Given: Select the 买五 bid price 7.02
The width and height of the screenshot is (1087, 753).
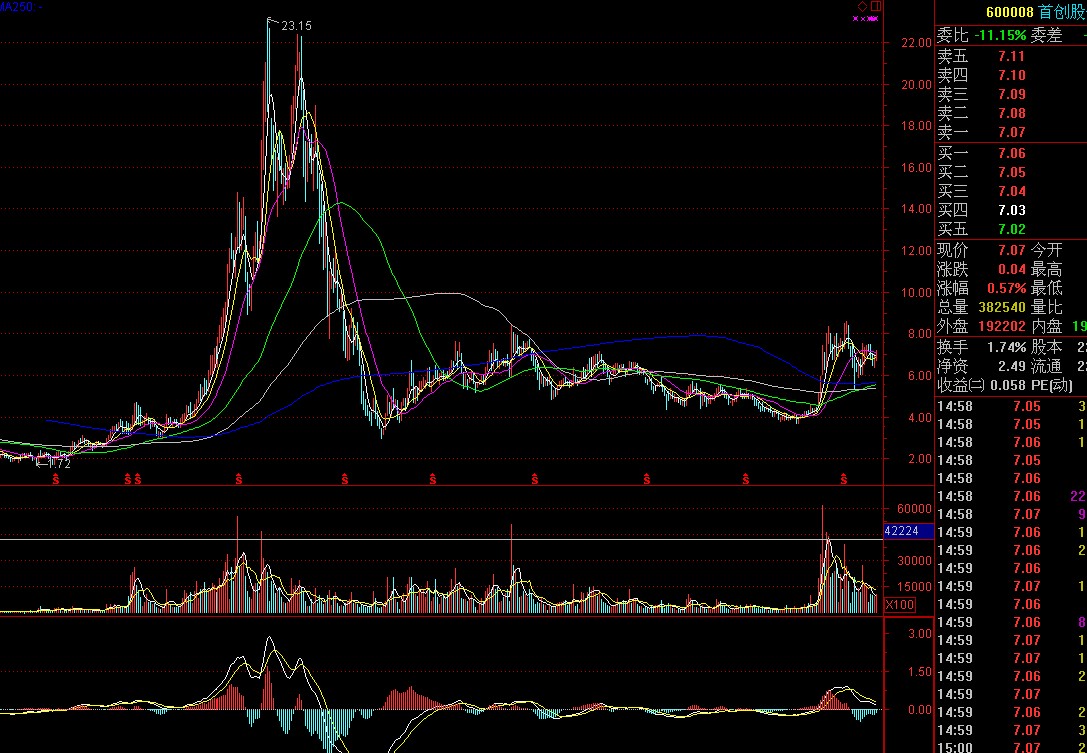Looking at the screenshot, I should pyautogui.click(x=1011, y=229).
